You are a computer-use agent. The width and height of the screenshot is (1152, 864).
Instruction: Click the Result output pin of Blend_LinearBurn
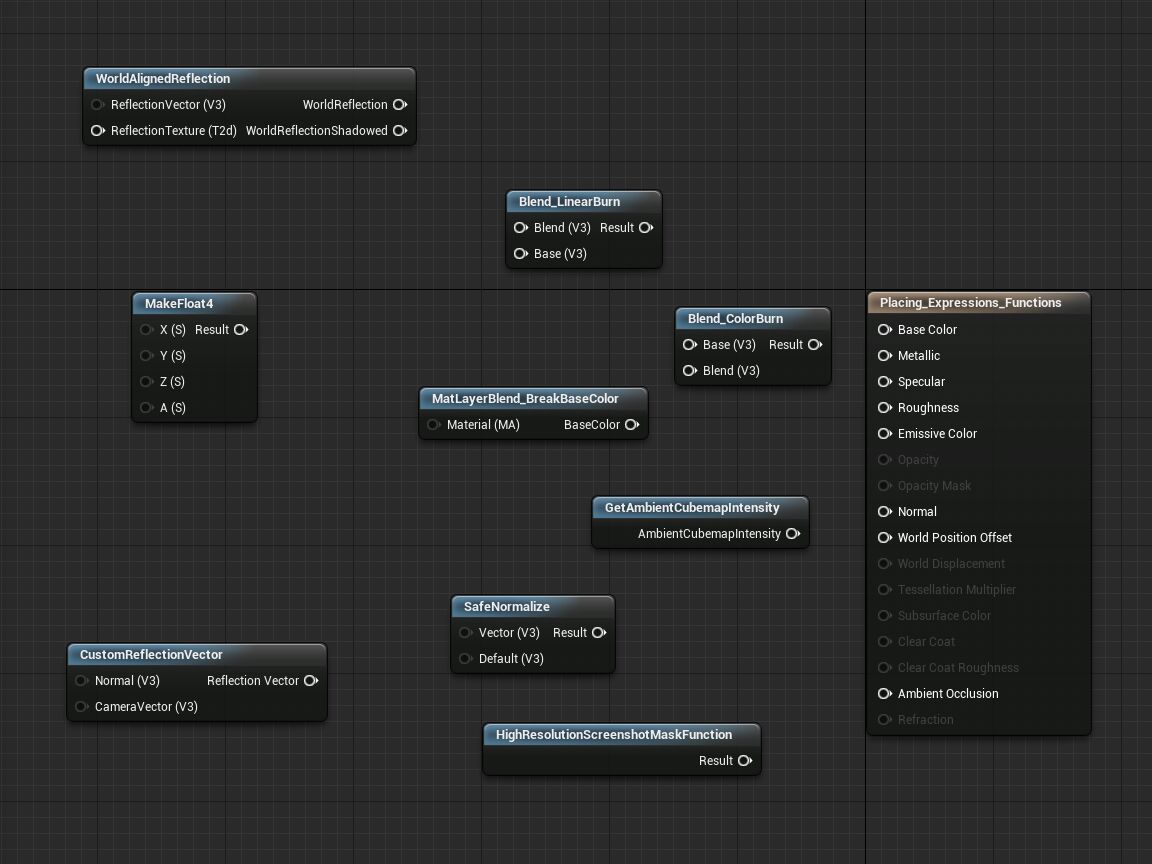pyautogui.click(x=646, y=227)
